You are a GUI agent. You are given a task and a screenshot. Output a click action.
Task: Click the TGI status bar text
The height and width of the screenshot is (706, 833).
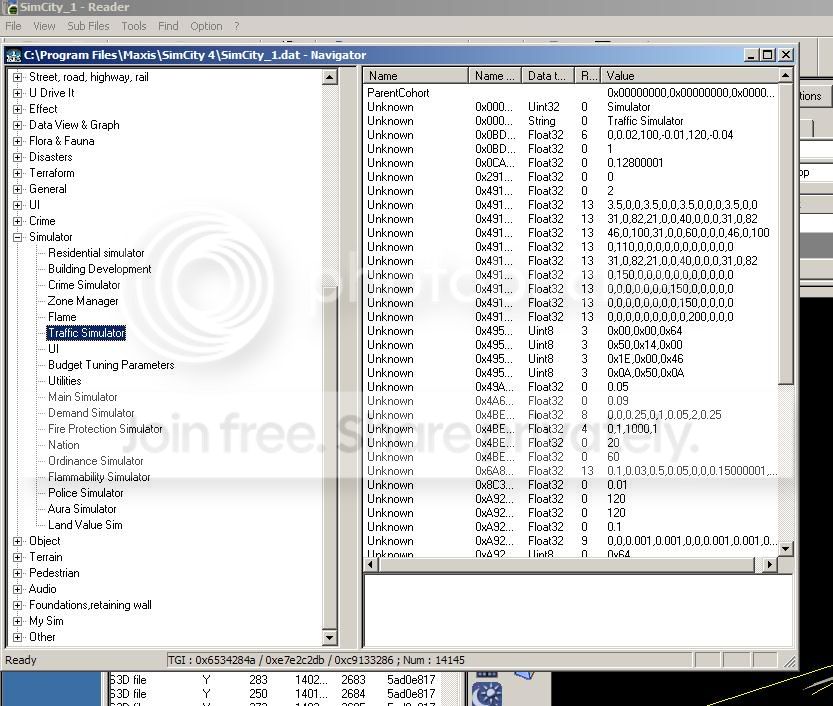[316, 660]
